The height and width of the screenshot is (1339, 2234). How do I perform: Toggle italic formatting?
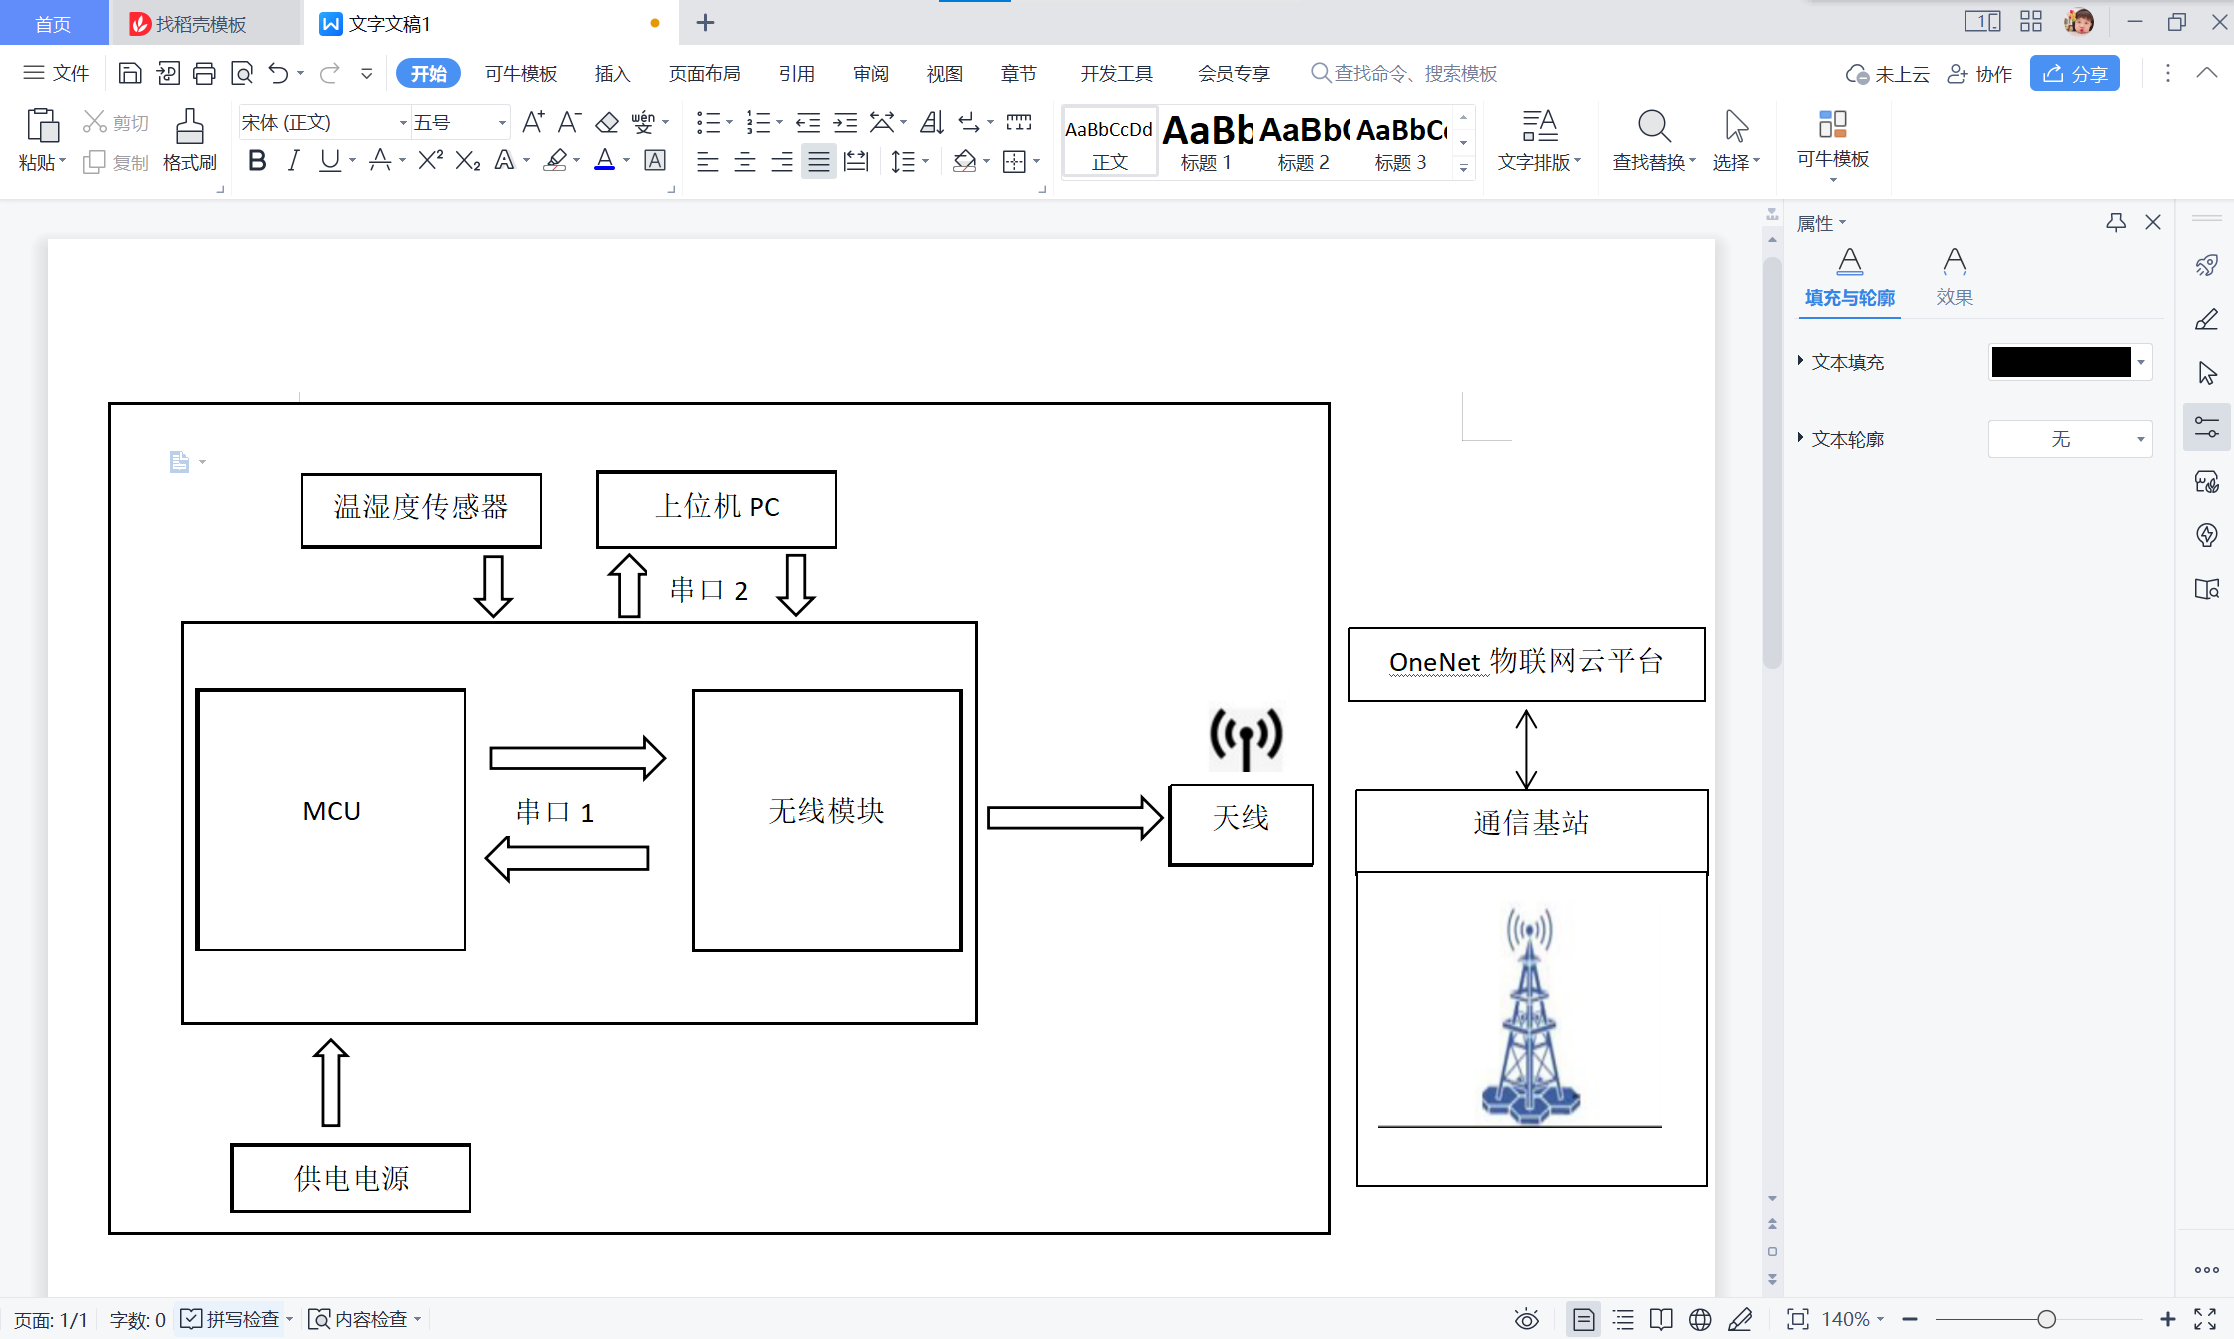pyautogui.click(x=293, y=160)
